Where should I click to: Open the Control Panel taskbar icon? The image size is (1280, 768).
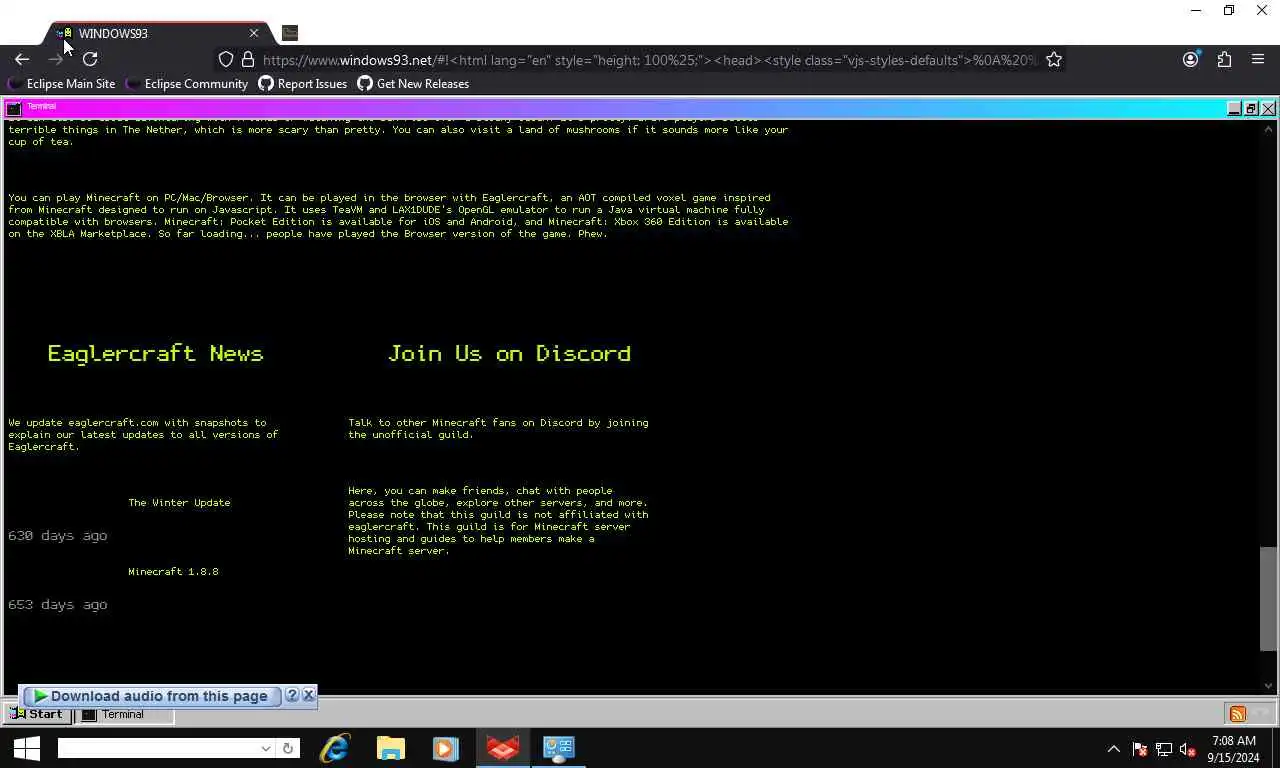pos(558,748)
